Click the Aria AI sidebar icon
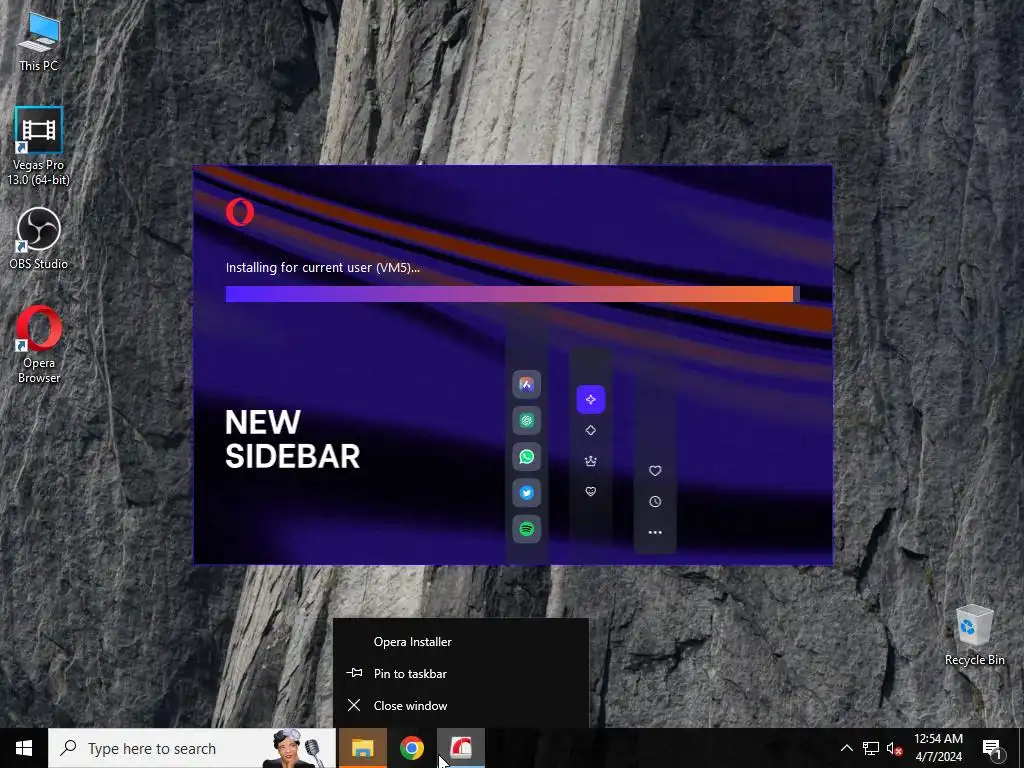Screen dimensions: 1024x768 526,385
